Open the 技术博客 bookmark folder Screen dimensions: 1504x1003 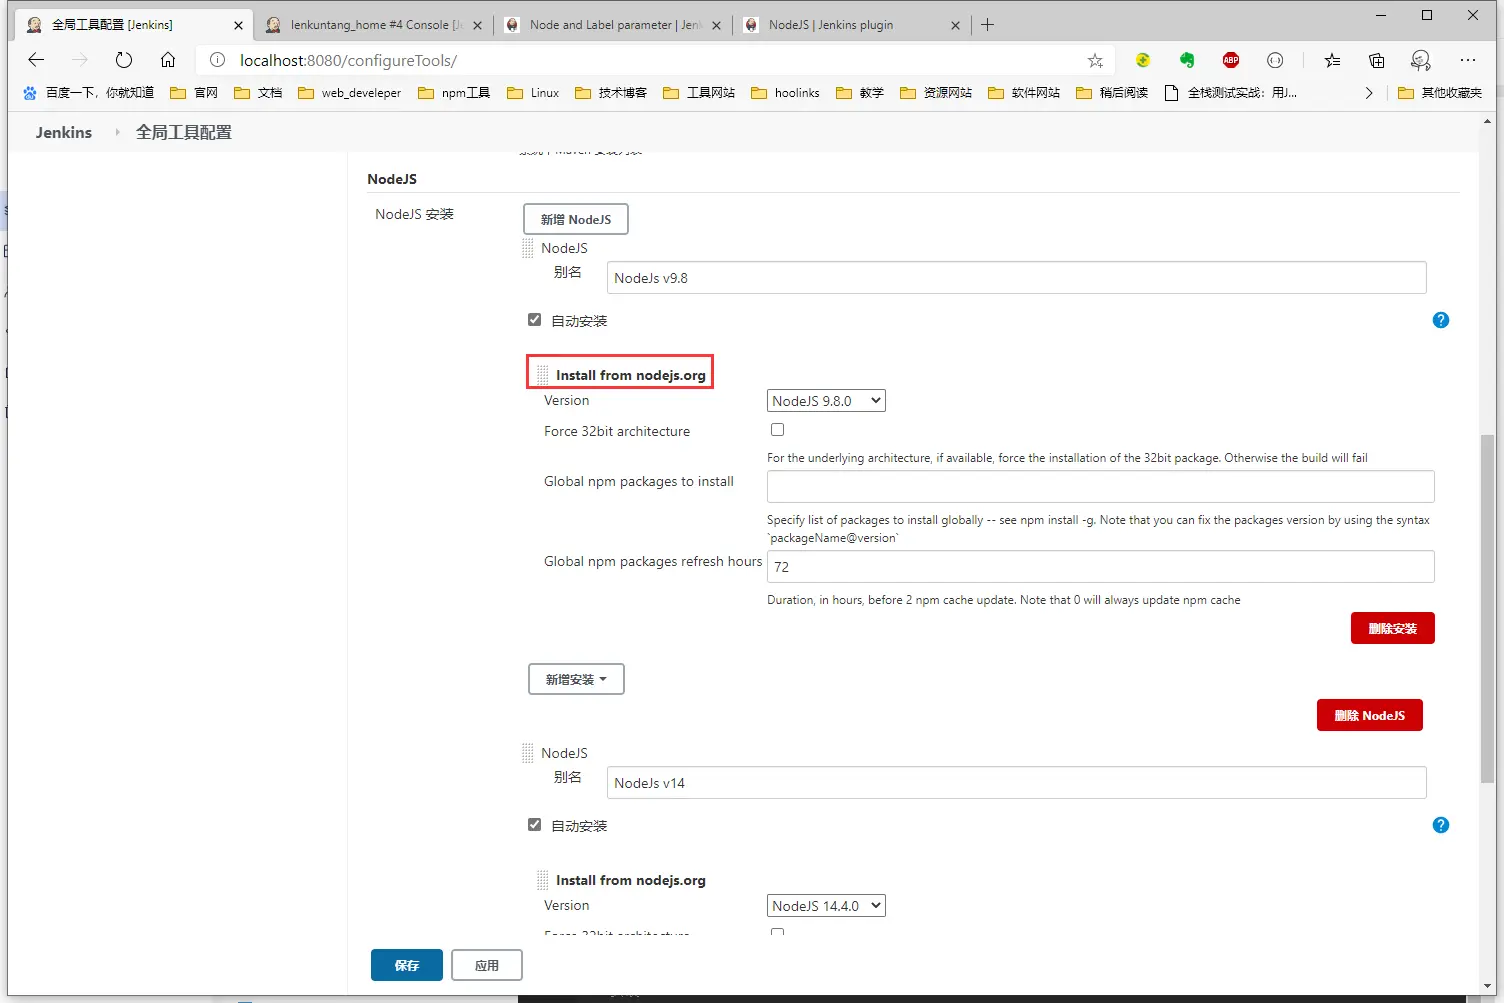tap(611, 93)
